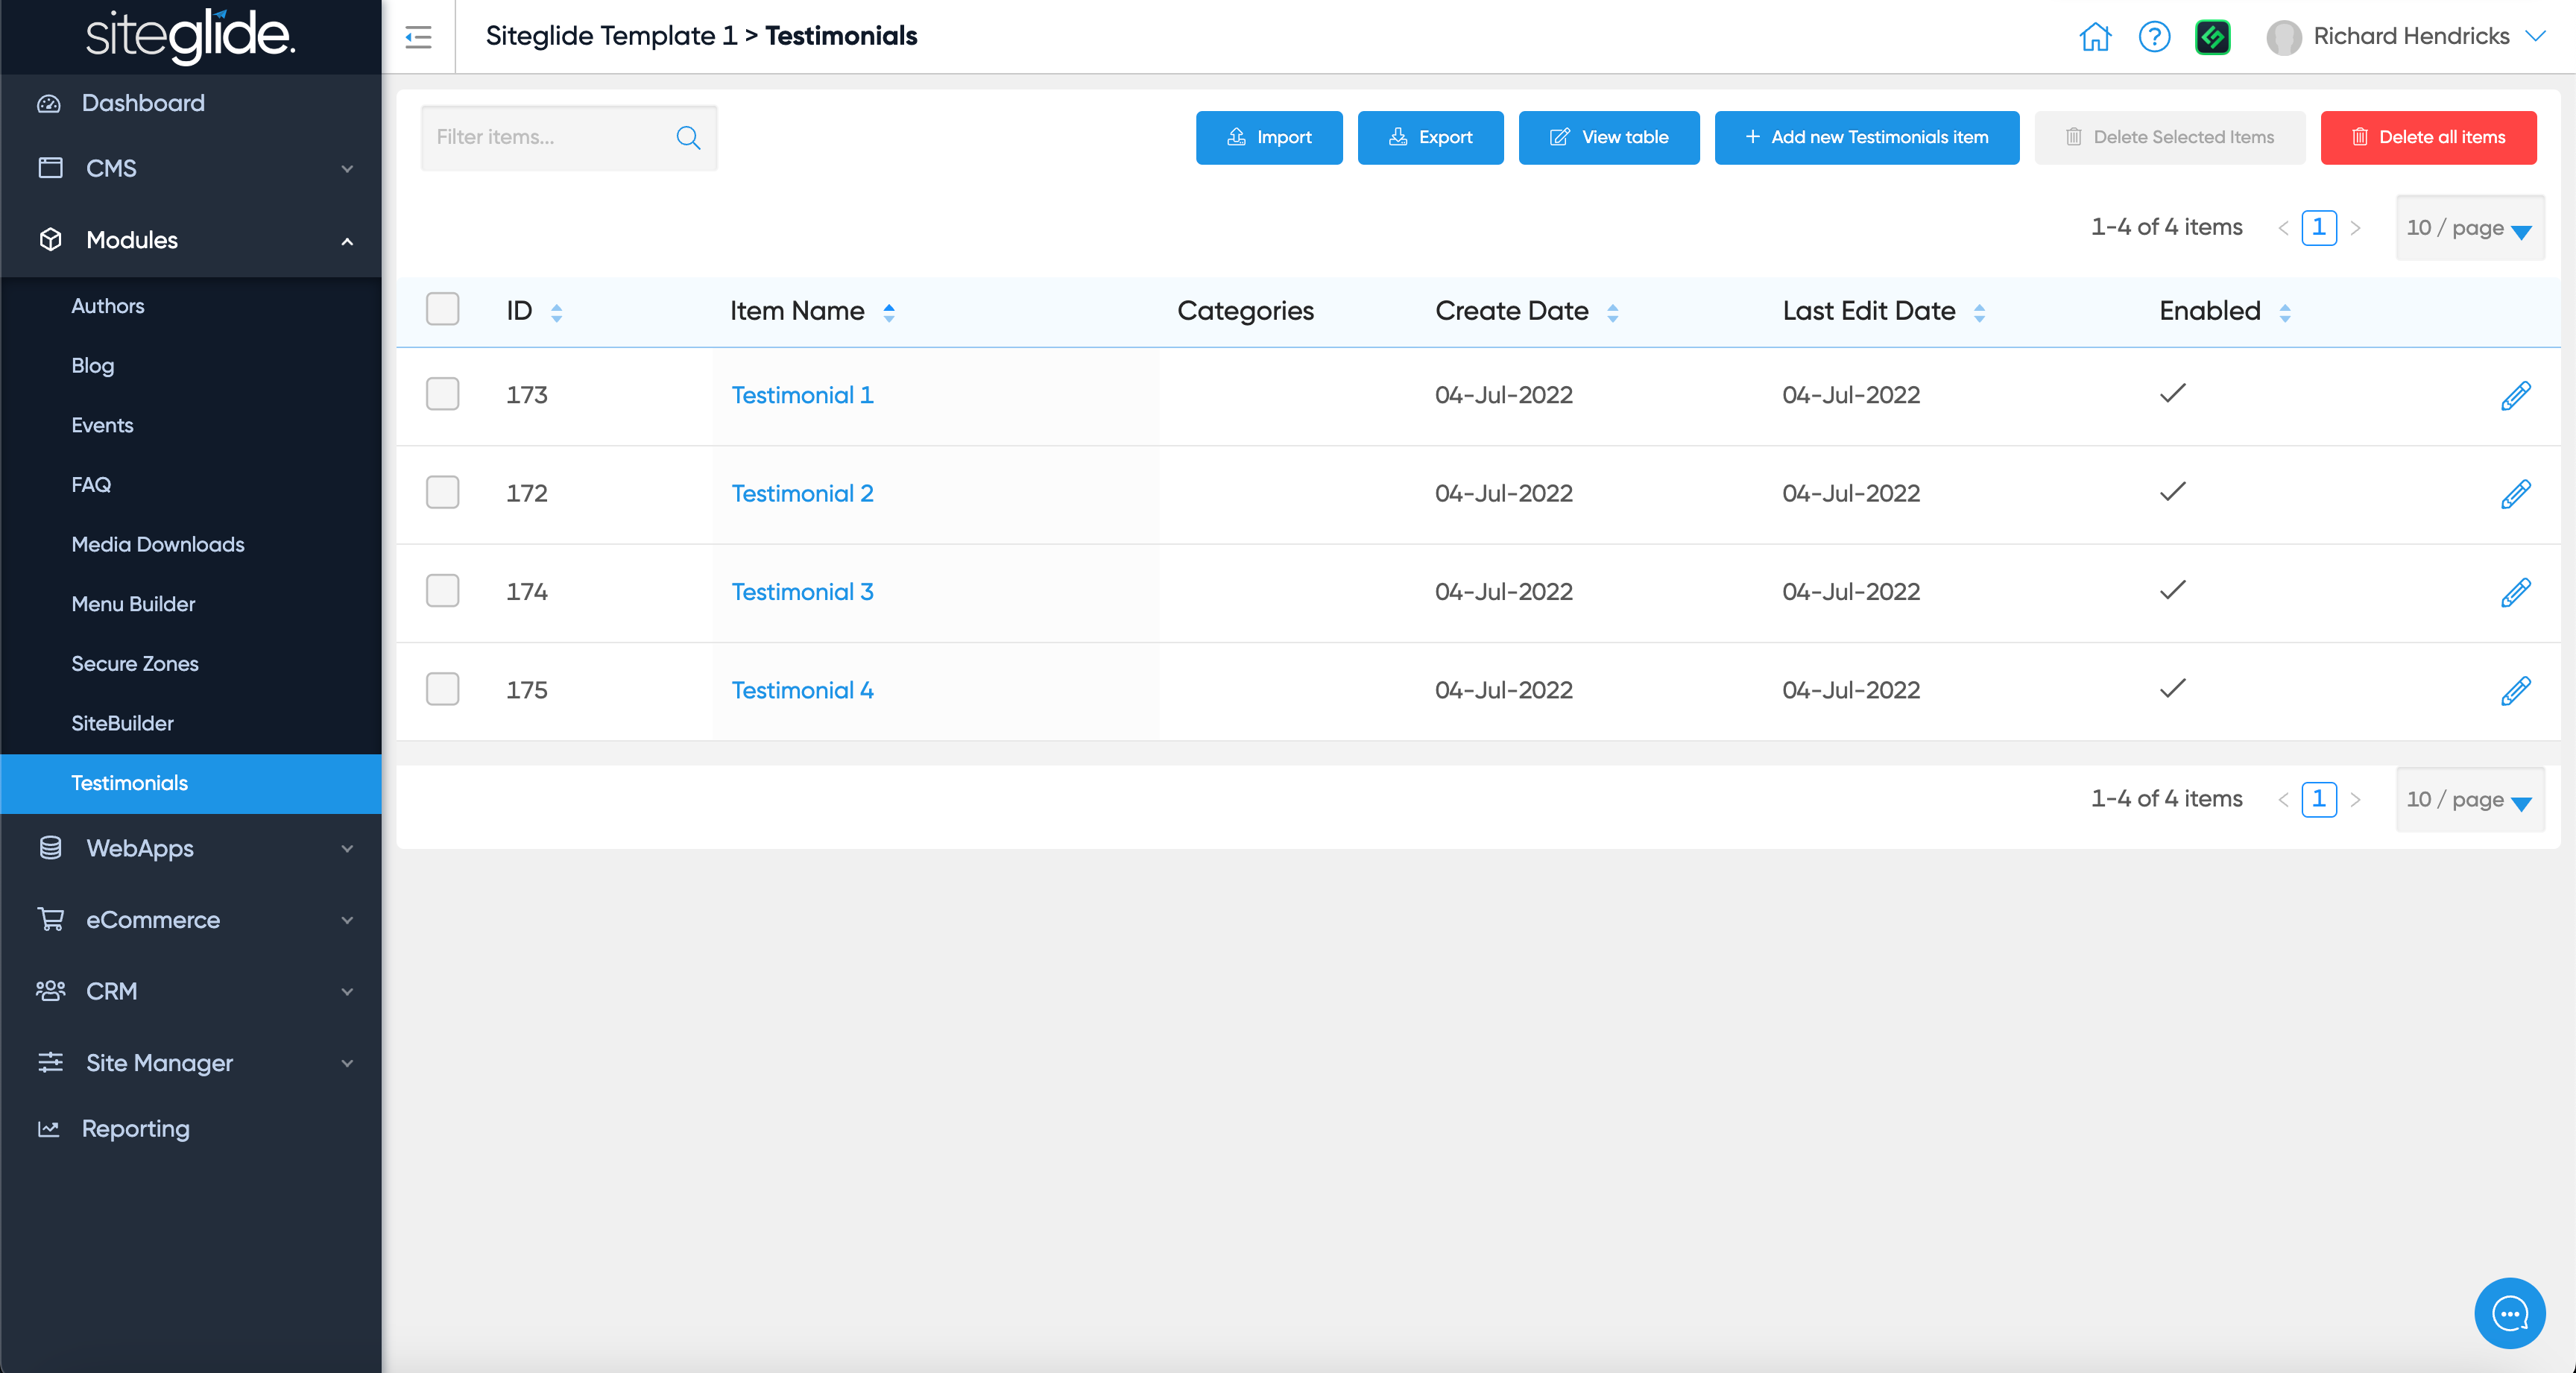The image size is (2576, 1373).
Task: Open the live chat bubble icon
Action: (x=2509, y=1313)
